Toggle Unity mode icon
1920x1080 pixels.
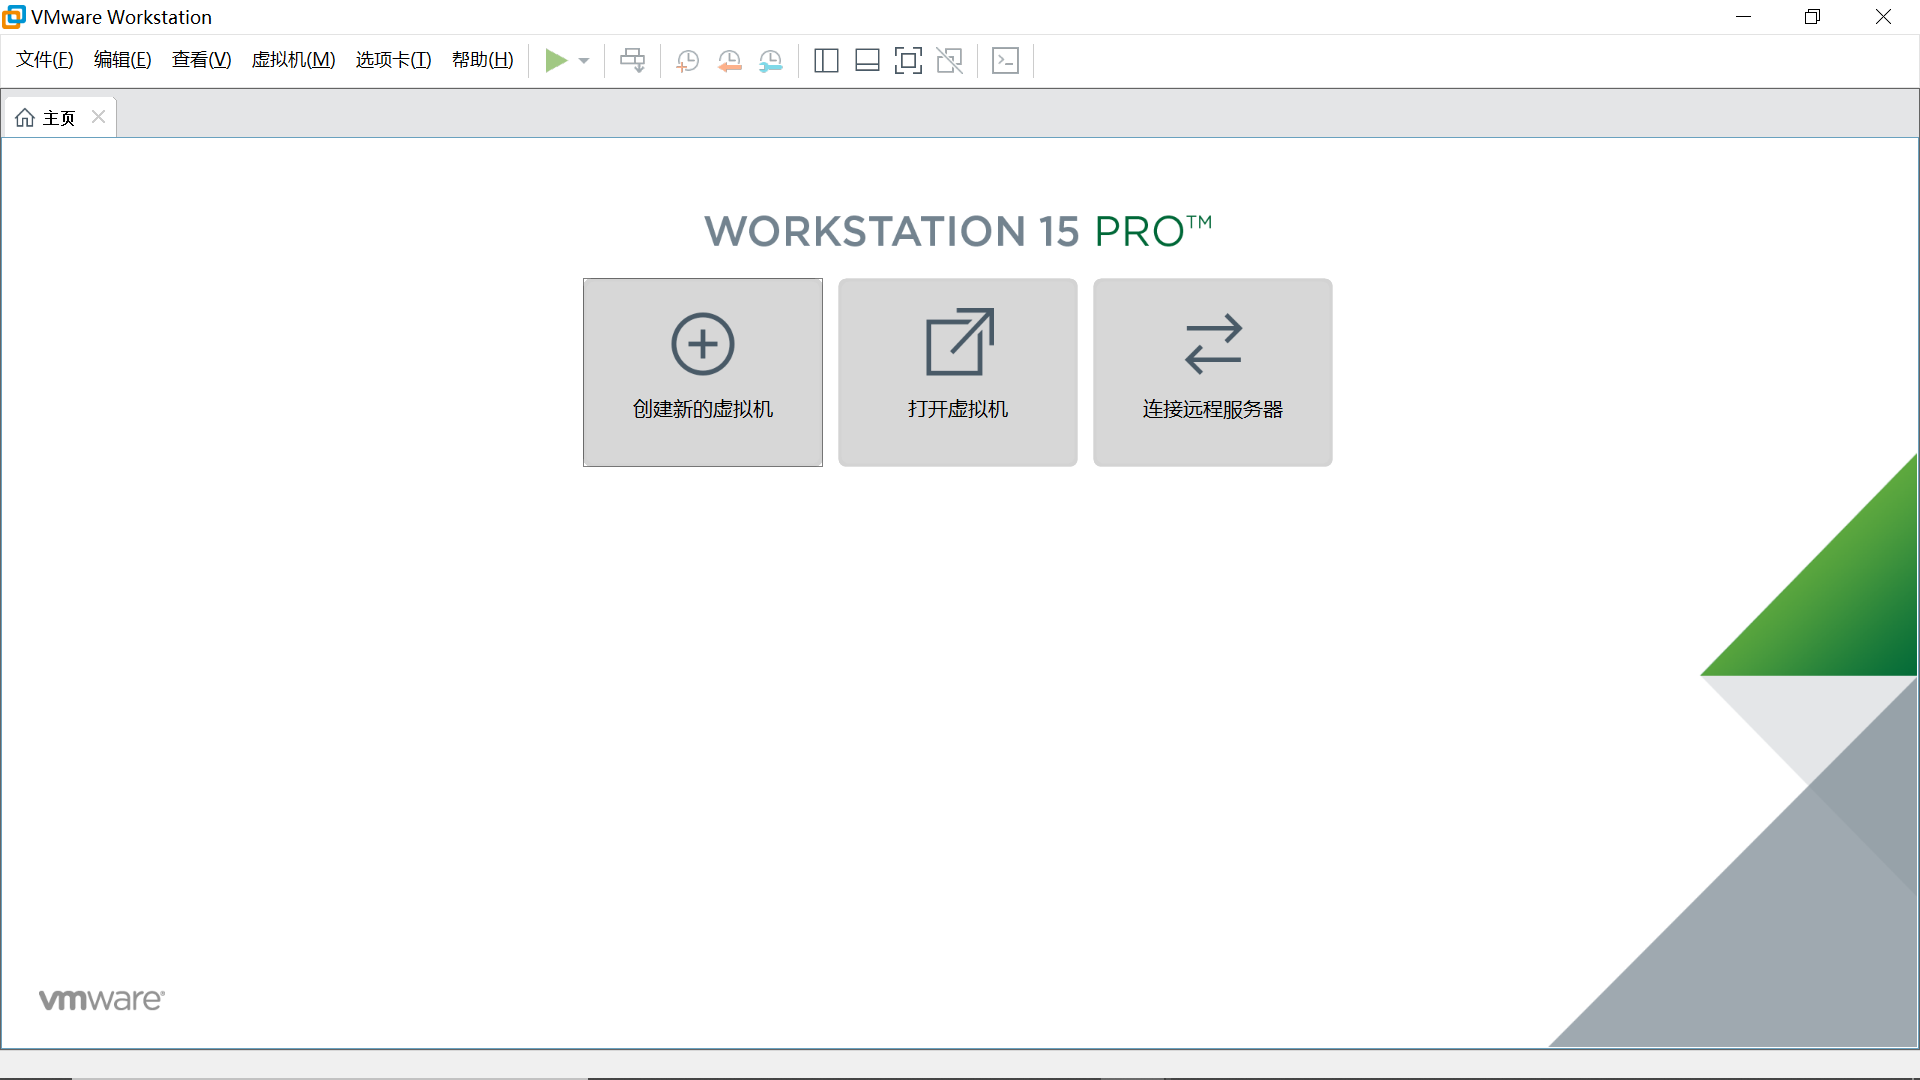pyautogui.click(x=949, y=61)
